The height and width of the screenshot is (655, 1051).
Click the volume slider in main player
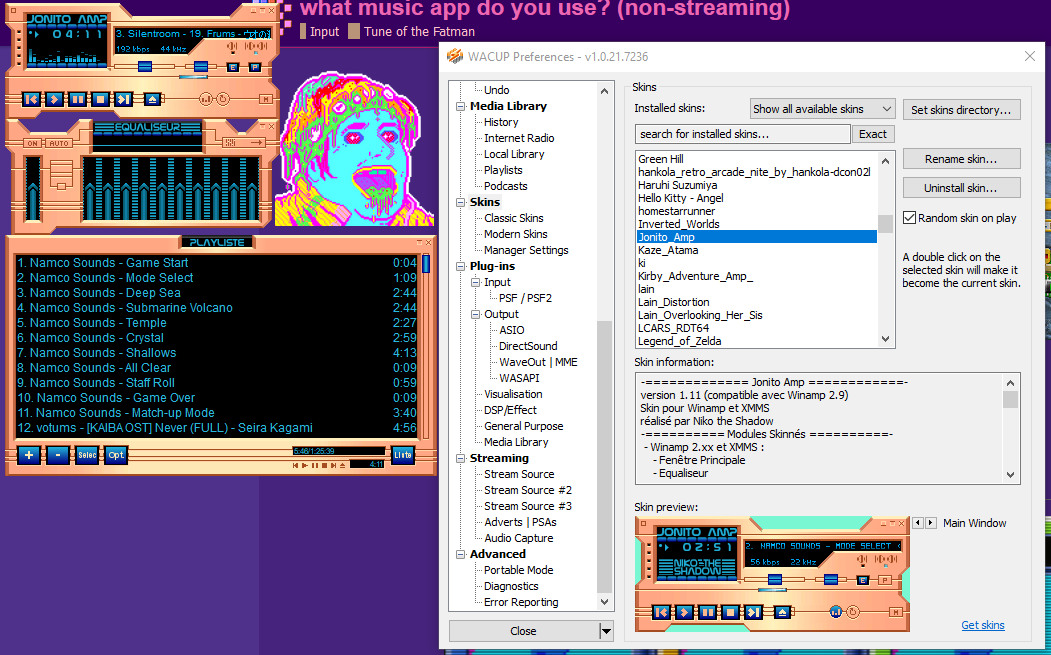[145, 67]
